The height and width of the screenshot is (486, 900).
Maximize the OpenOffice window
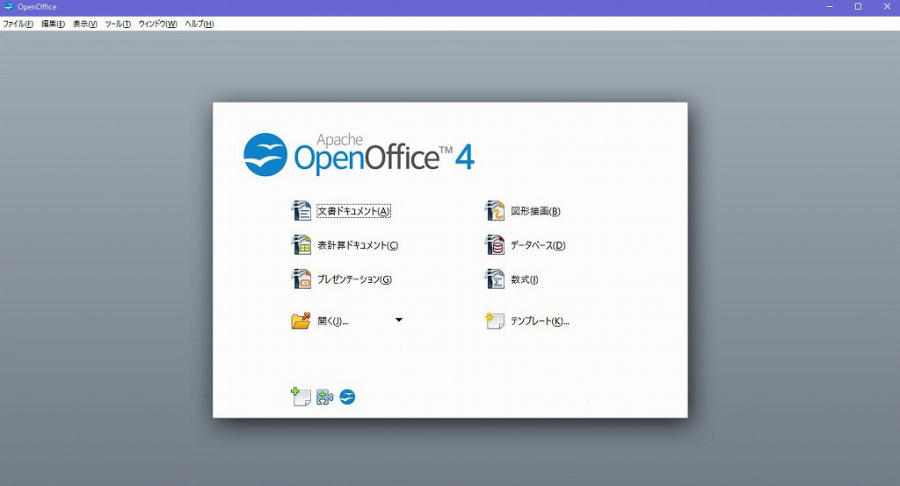point(858,7)
